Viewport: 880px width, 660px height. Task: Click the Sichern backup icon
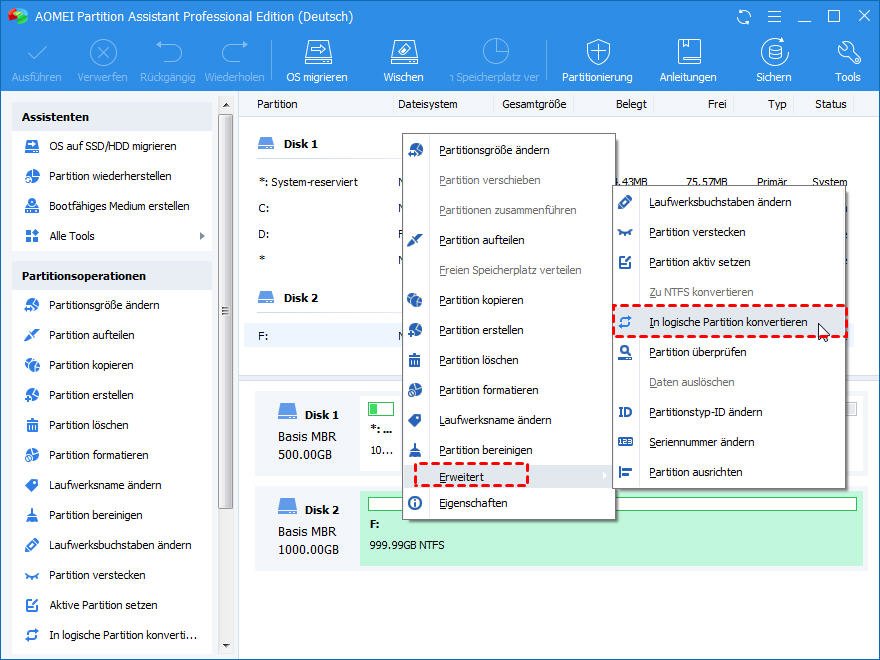pos(774,53)
